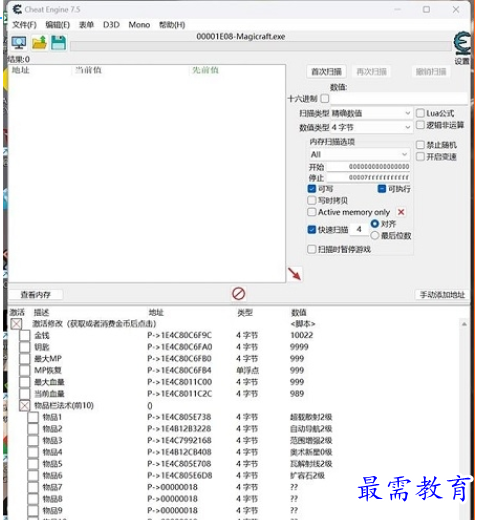Viewport: 479px width, 520px height.
Task: Toggle the 快速扫描 checkbox
Action: (x=312, y=230)
